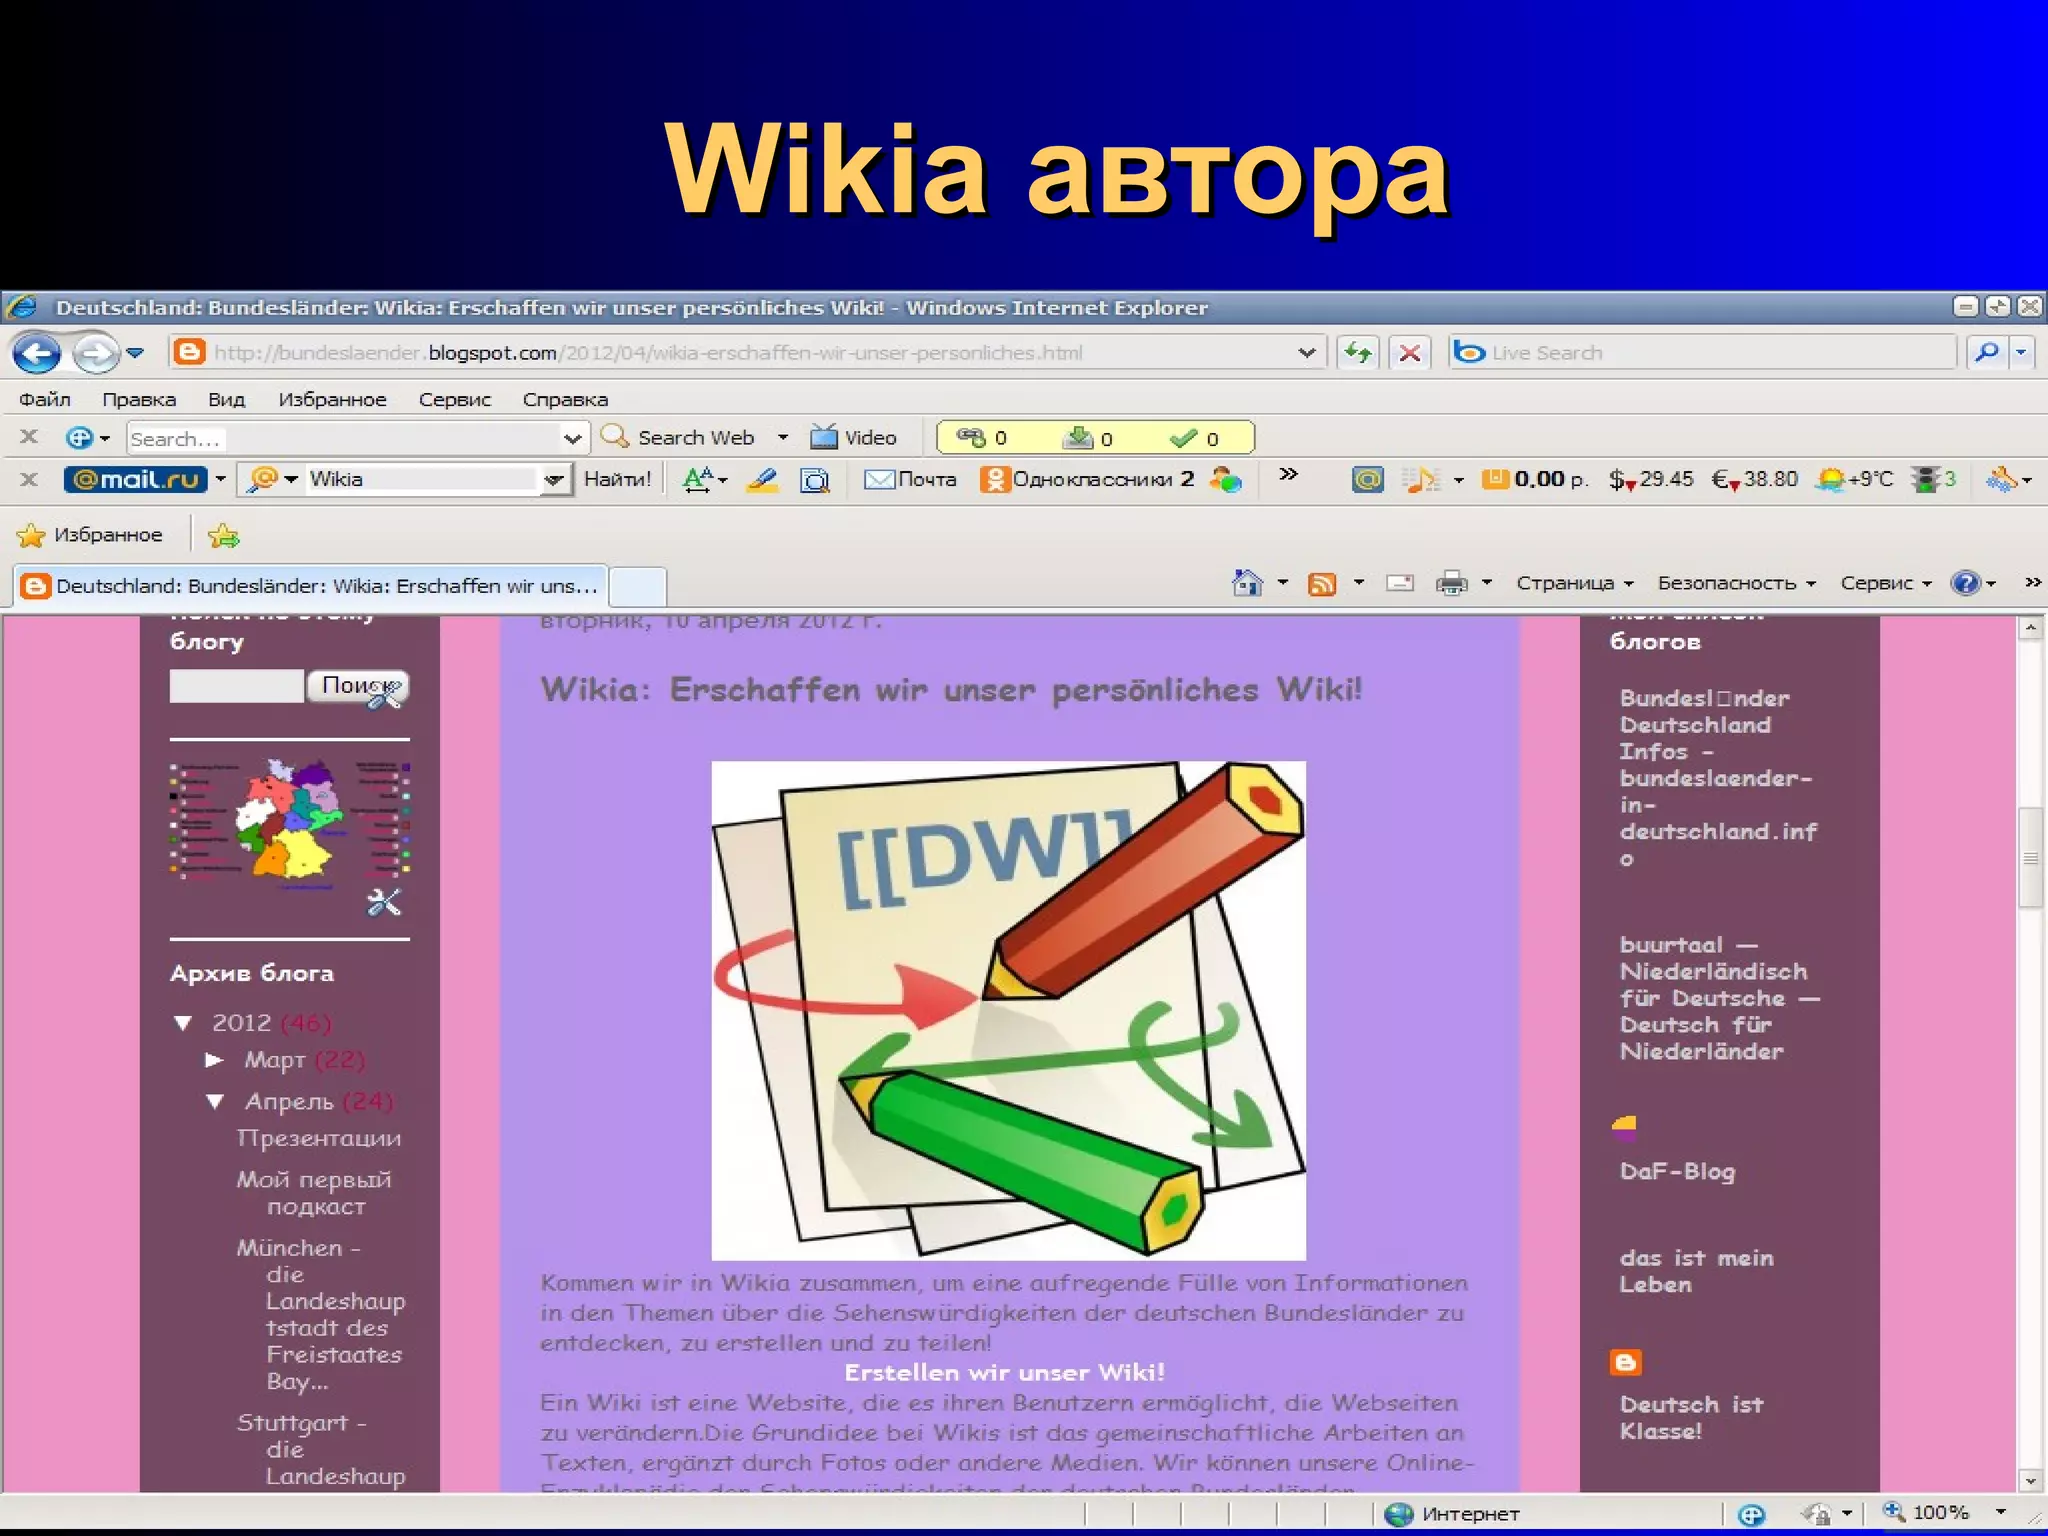Open a new blank tab
Screen dimensions: 2048x1536
(x=638, y=586)
